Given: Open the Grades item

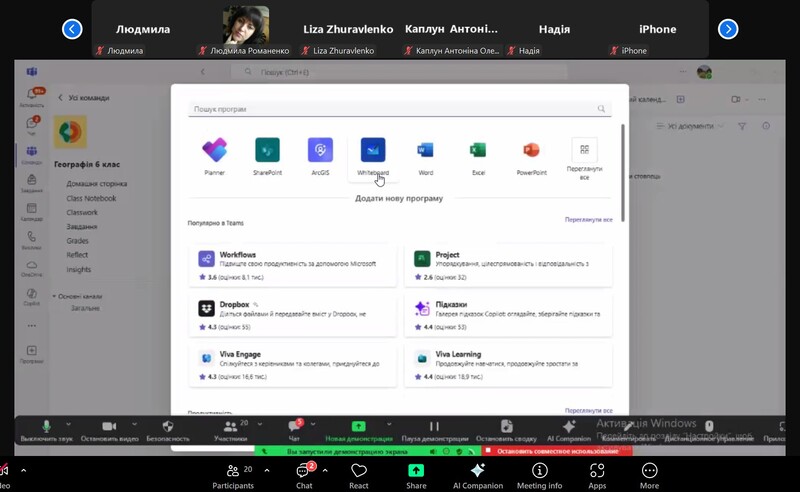Looking at the screenshot, I should (x=77, y=240).
